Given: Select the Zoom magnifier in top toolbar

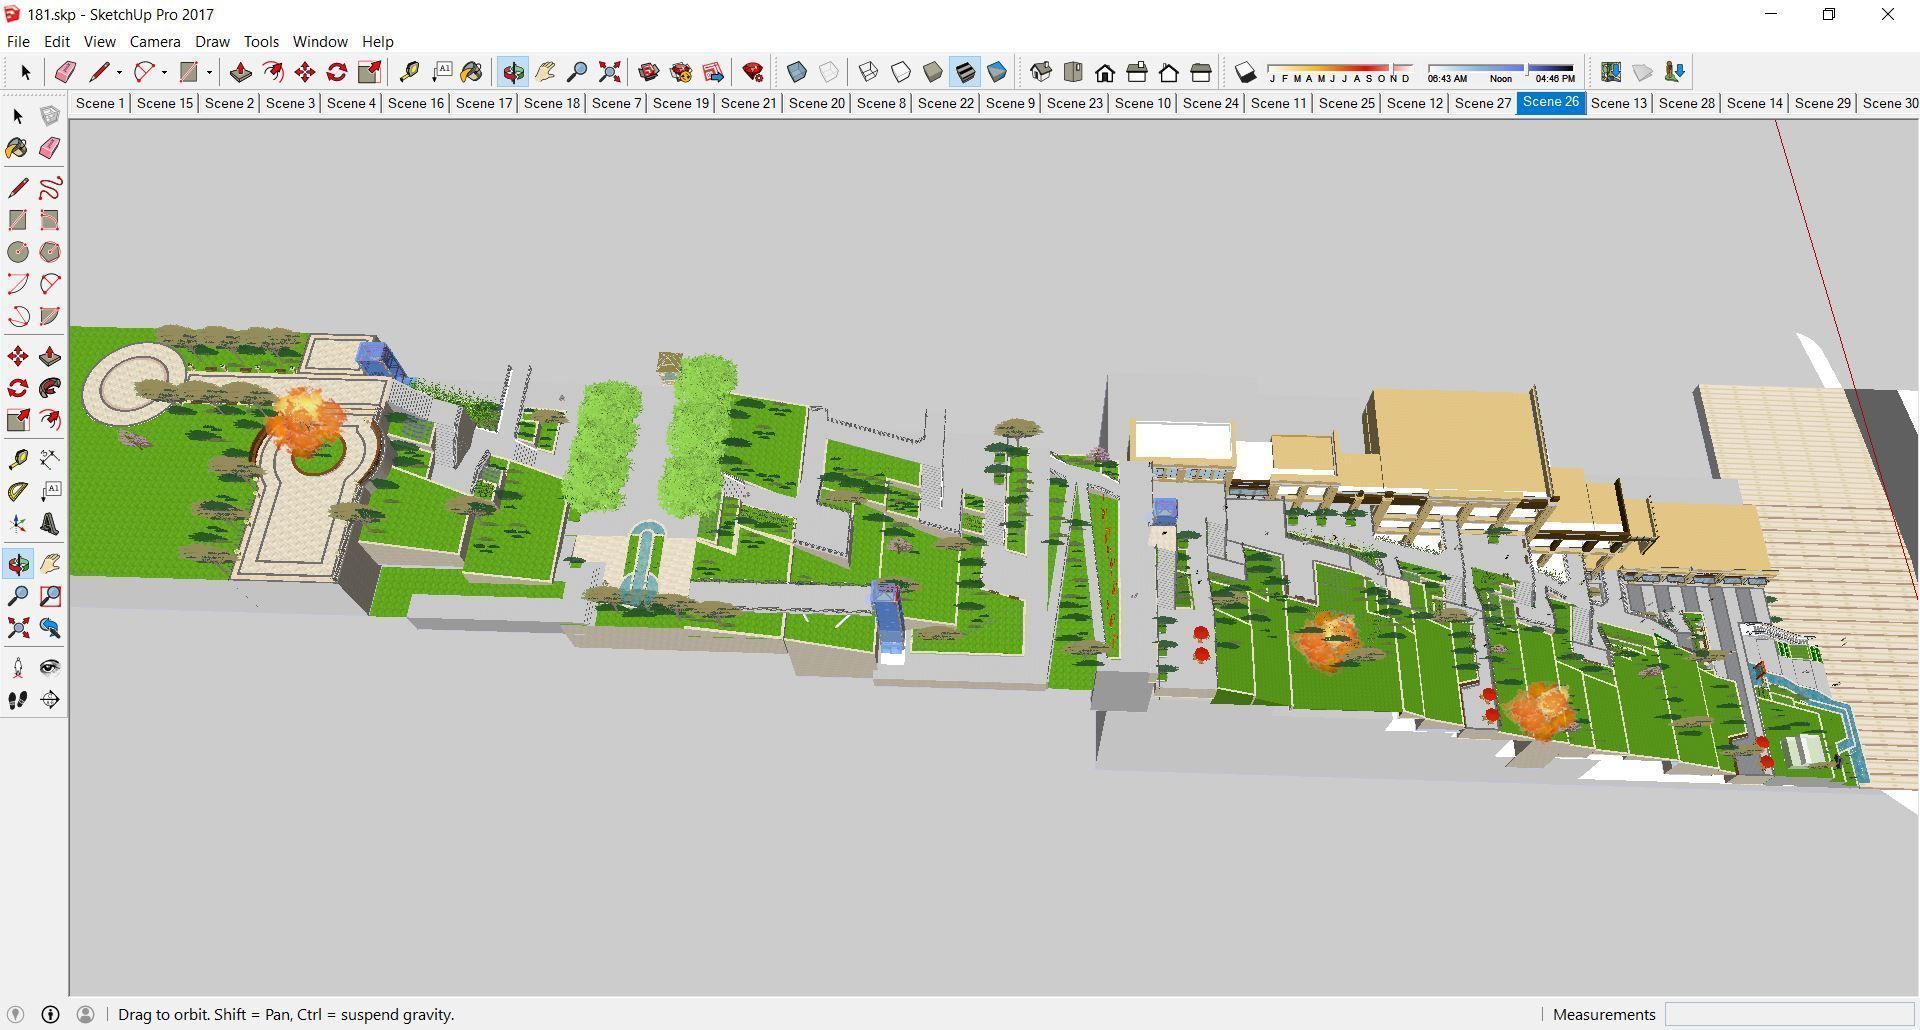Looking at the screenshot, I should pyautogui.click(x=577, y=72).
